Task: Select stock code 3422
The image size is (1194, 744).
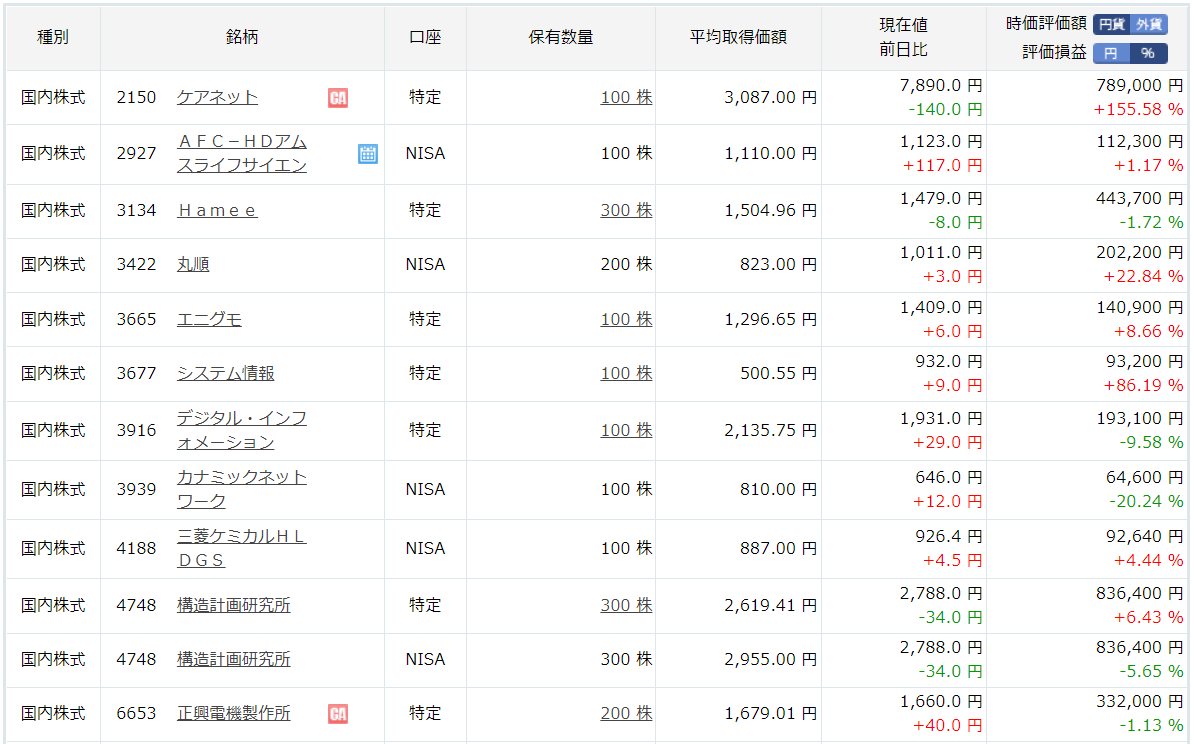Action: pyautogui.click(x=136, y=264)
